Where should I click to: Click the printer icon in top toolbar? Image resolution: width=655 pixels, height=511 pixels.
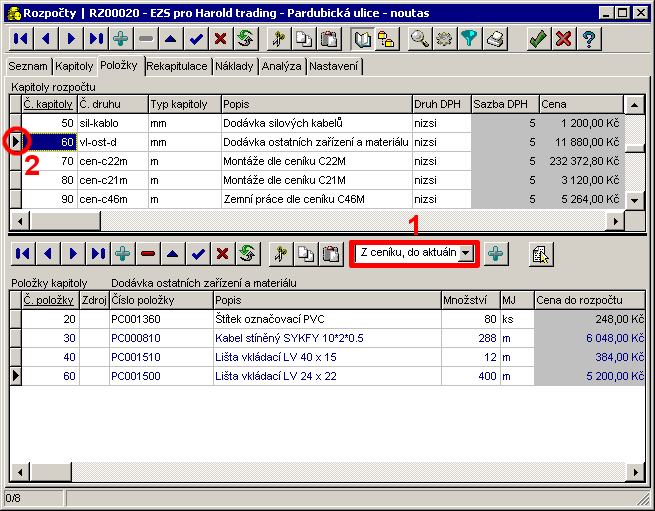point(495,39)
